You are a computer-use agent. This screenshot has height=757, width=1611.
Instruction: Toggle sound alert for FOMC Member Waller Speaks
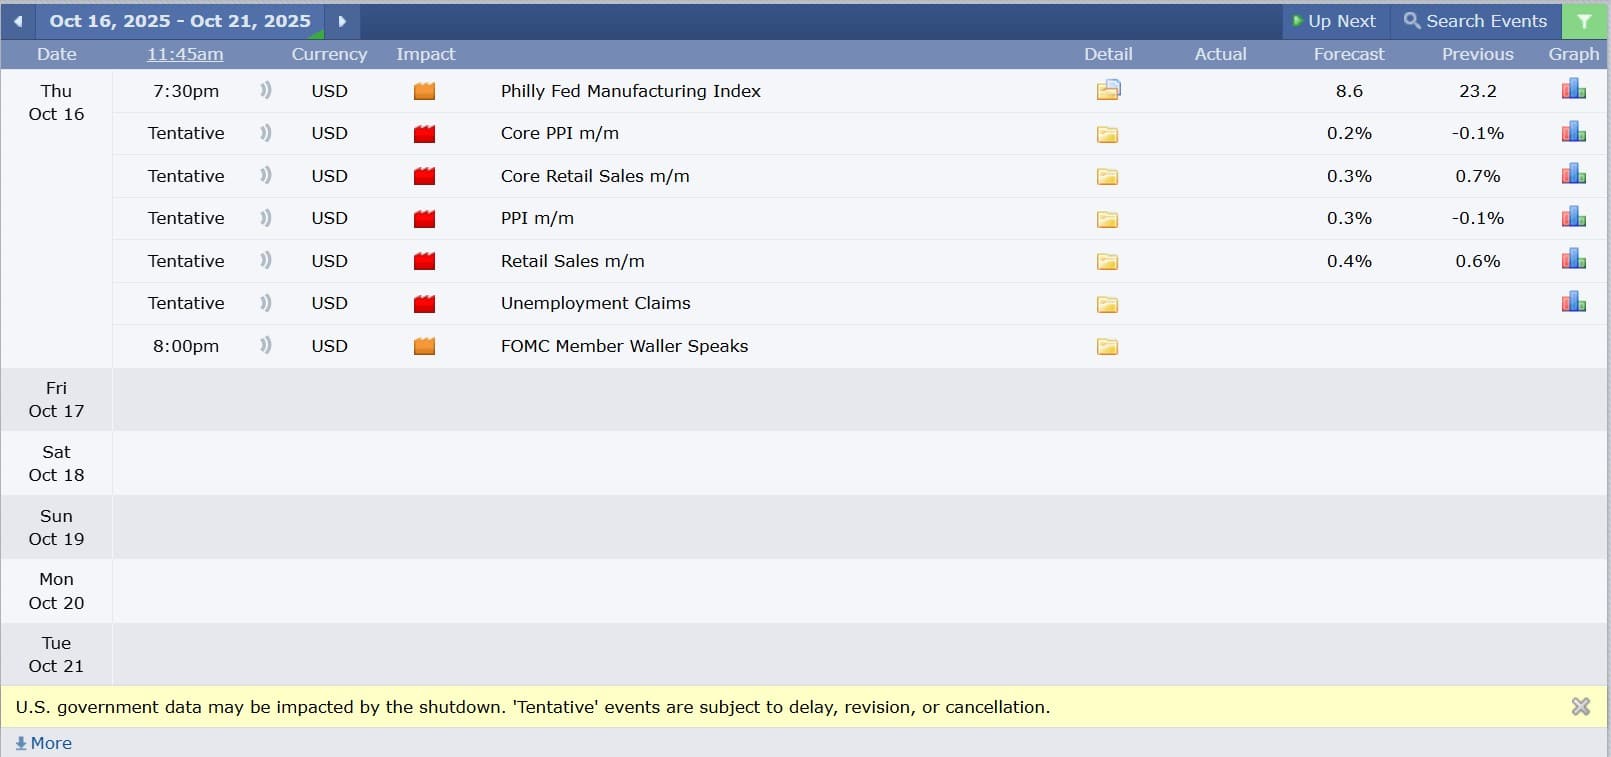pyautogui.click(x=266, y=346)
